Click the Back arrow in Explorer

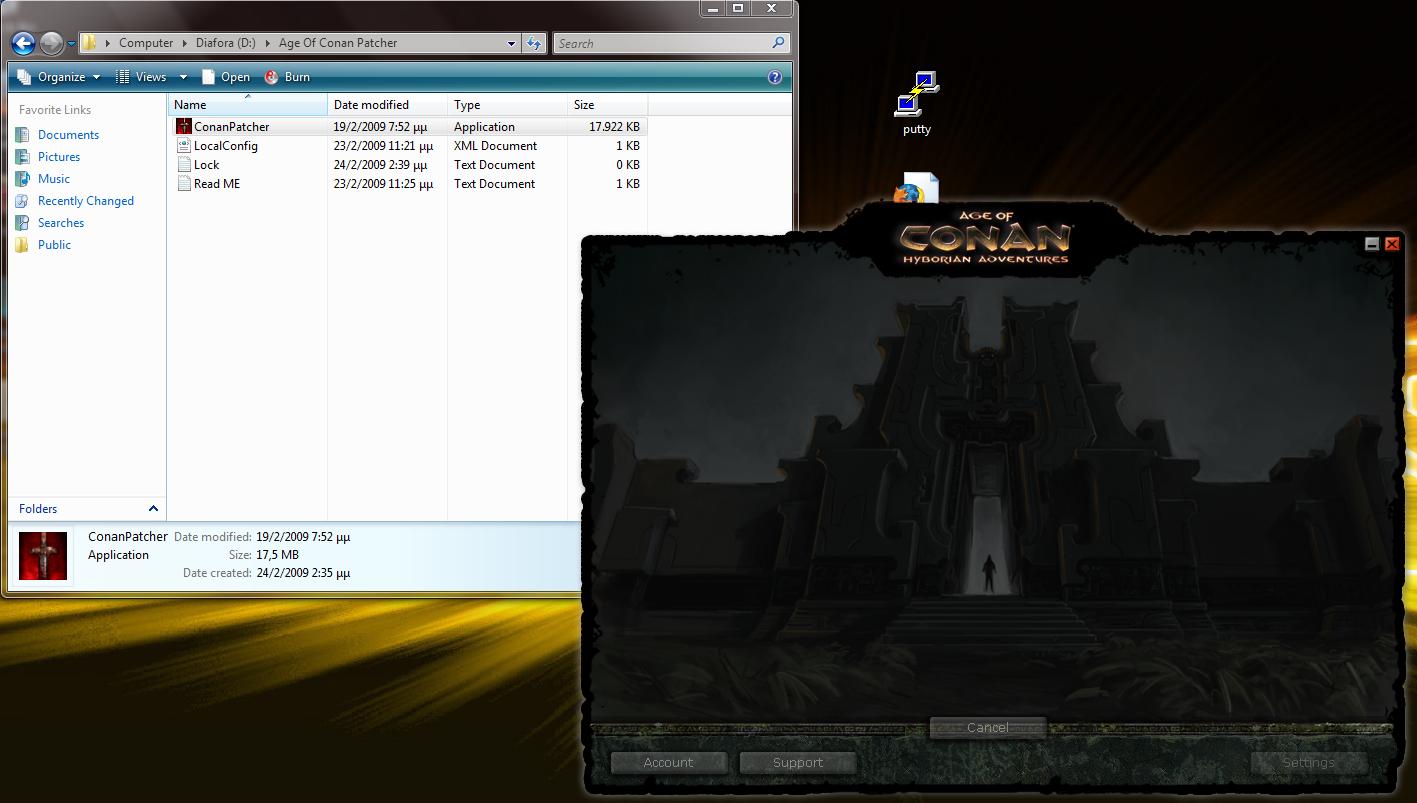point(23,43)
